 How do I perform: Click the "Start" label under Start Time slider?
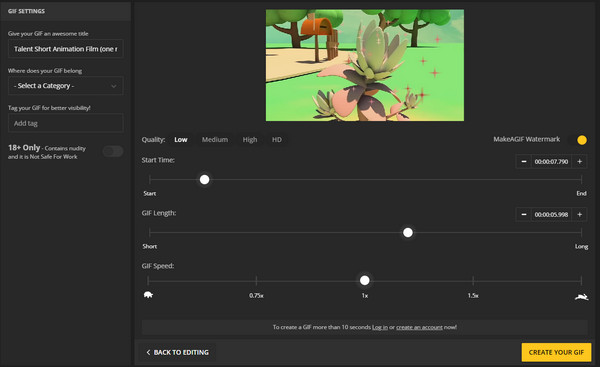(150, 193)
